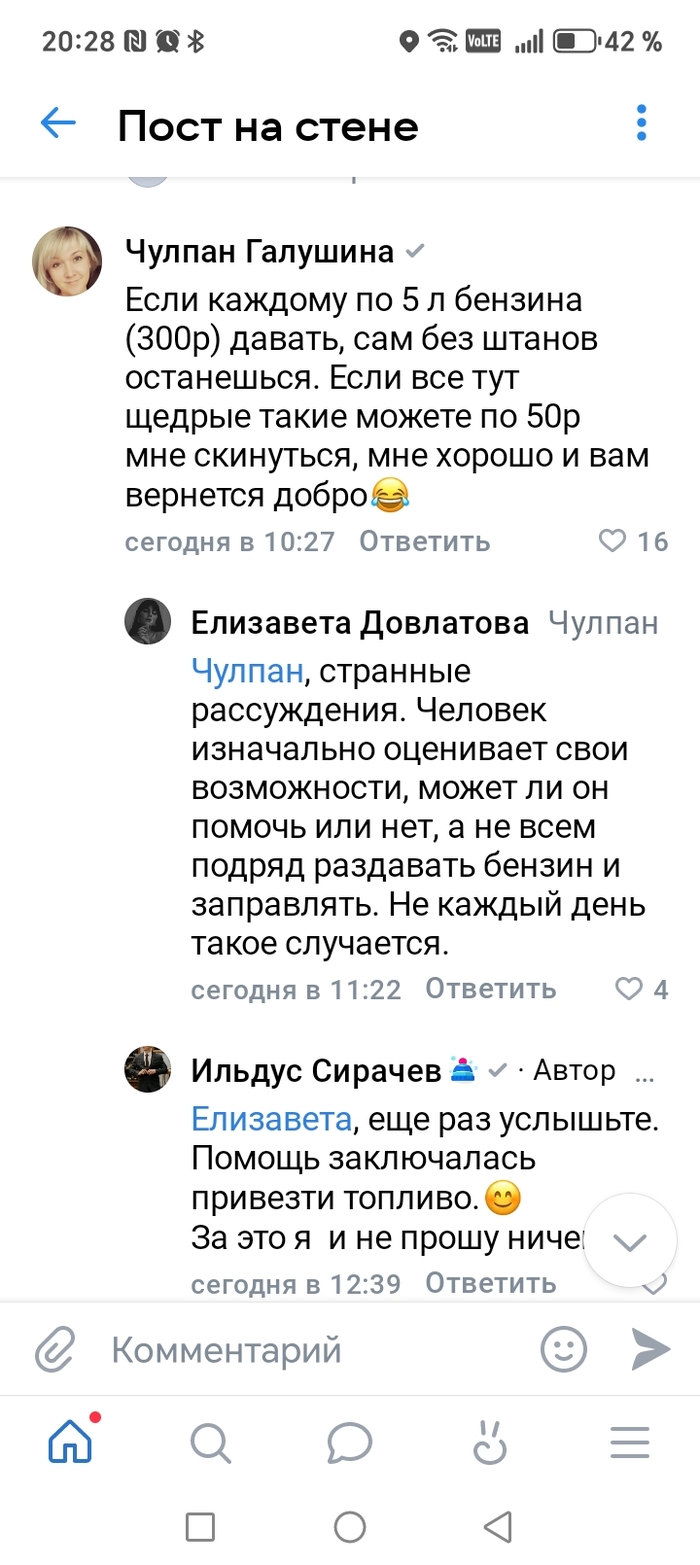Go to the home feed tab
Image resolution: width=700 pixels, height=1565 pixels.
(x=71, y=1443)
